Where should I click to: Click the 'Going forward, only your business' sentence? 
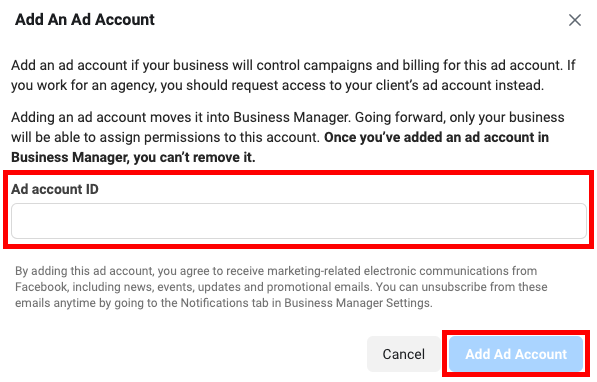pos(460,117)
